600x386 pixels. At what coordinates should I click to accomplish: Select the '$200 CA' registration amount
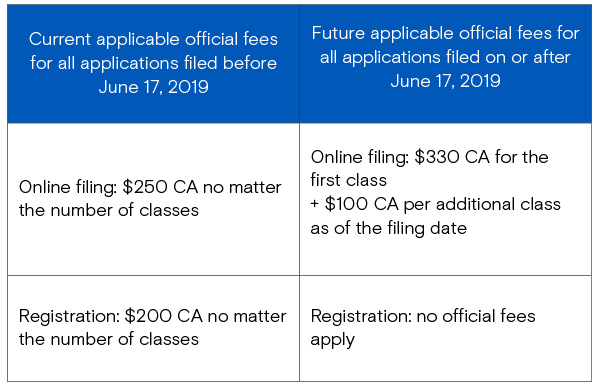coord(164,316)
